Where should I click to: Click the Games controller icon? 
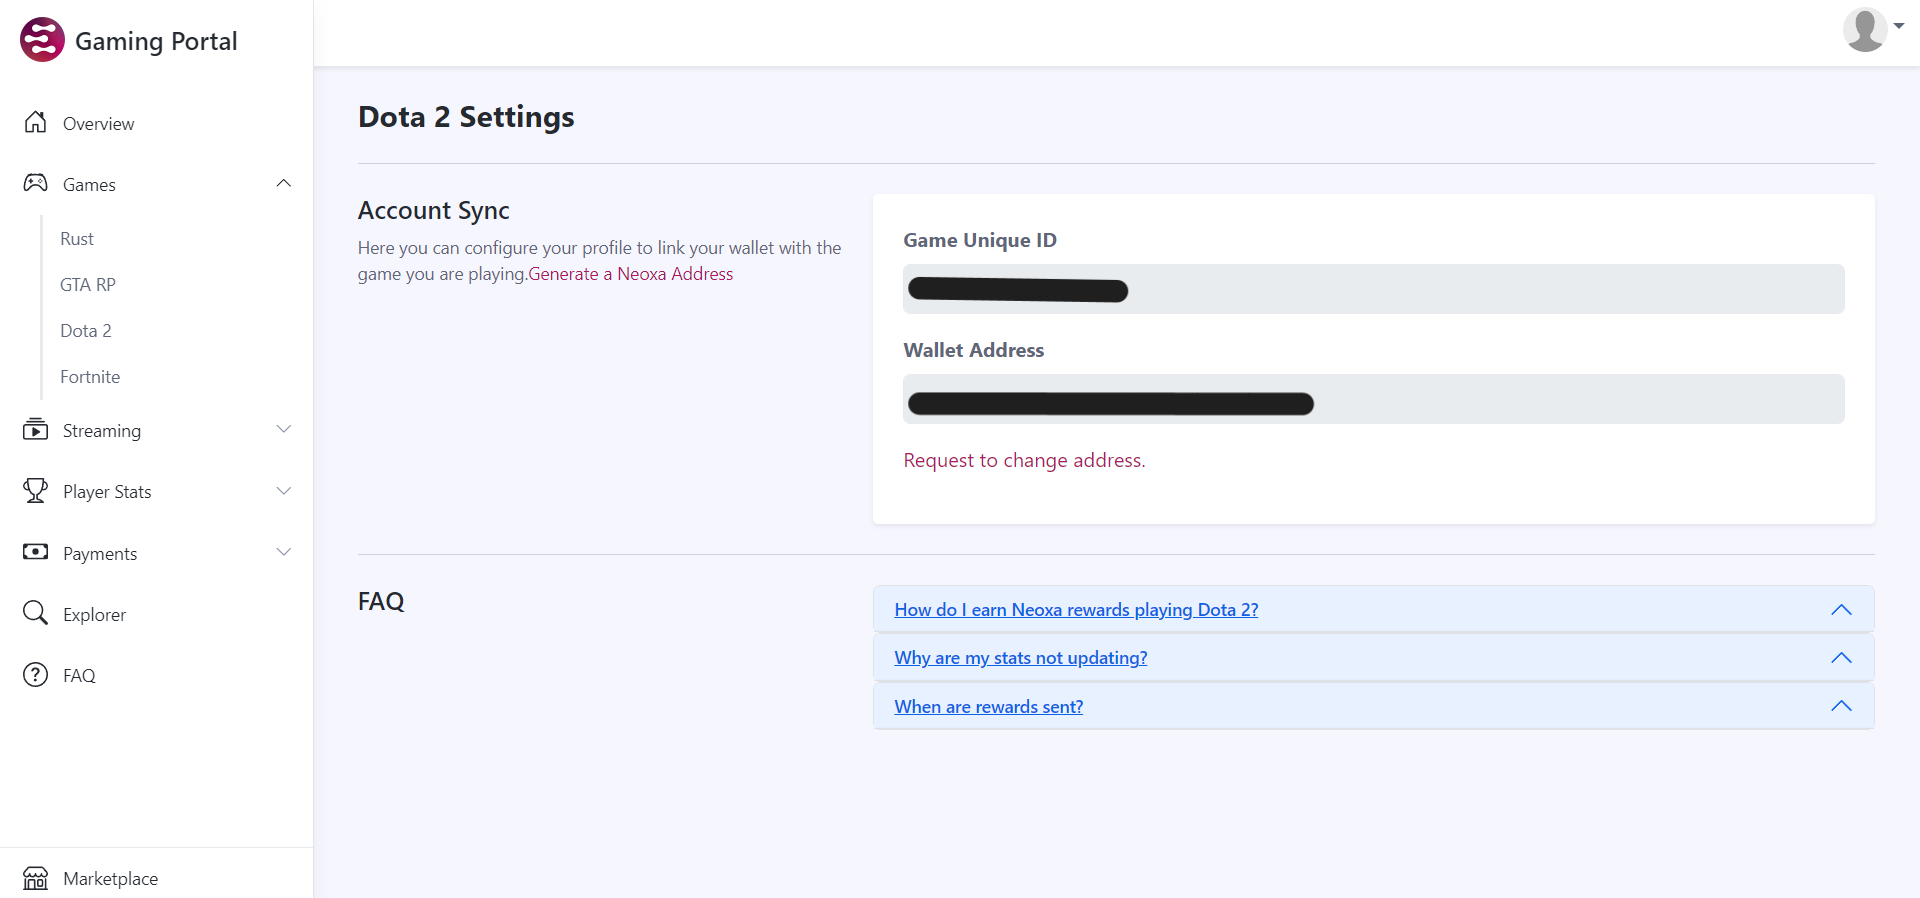36,183
